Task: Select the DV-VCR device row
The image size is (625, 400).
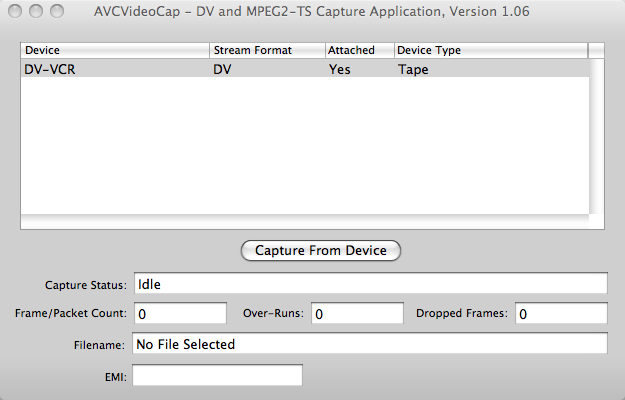Action: (x=305, y=69)
